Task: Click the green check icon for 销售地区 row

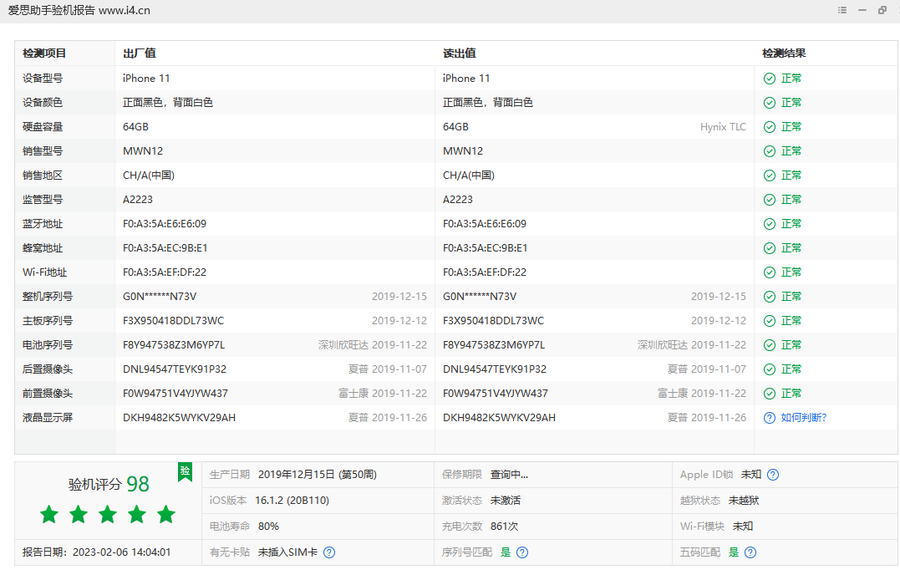Action: [x=770, y=176]
